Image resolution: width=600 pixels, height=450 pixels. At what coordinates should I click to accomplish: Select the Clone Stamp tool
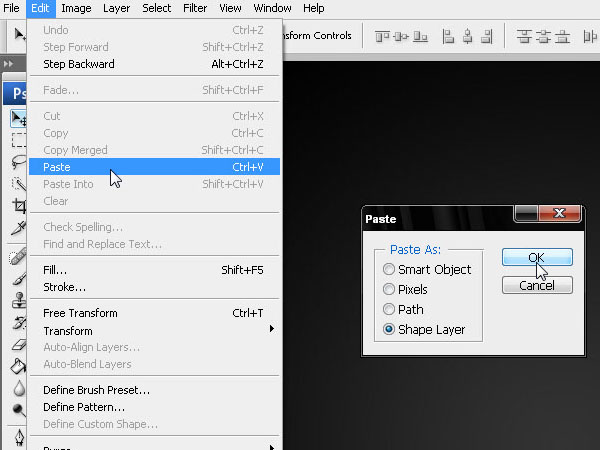[18, 300]
